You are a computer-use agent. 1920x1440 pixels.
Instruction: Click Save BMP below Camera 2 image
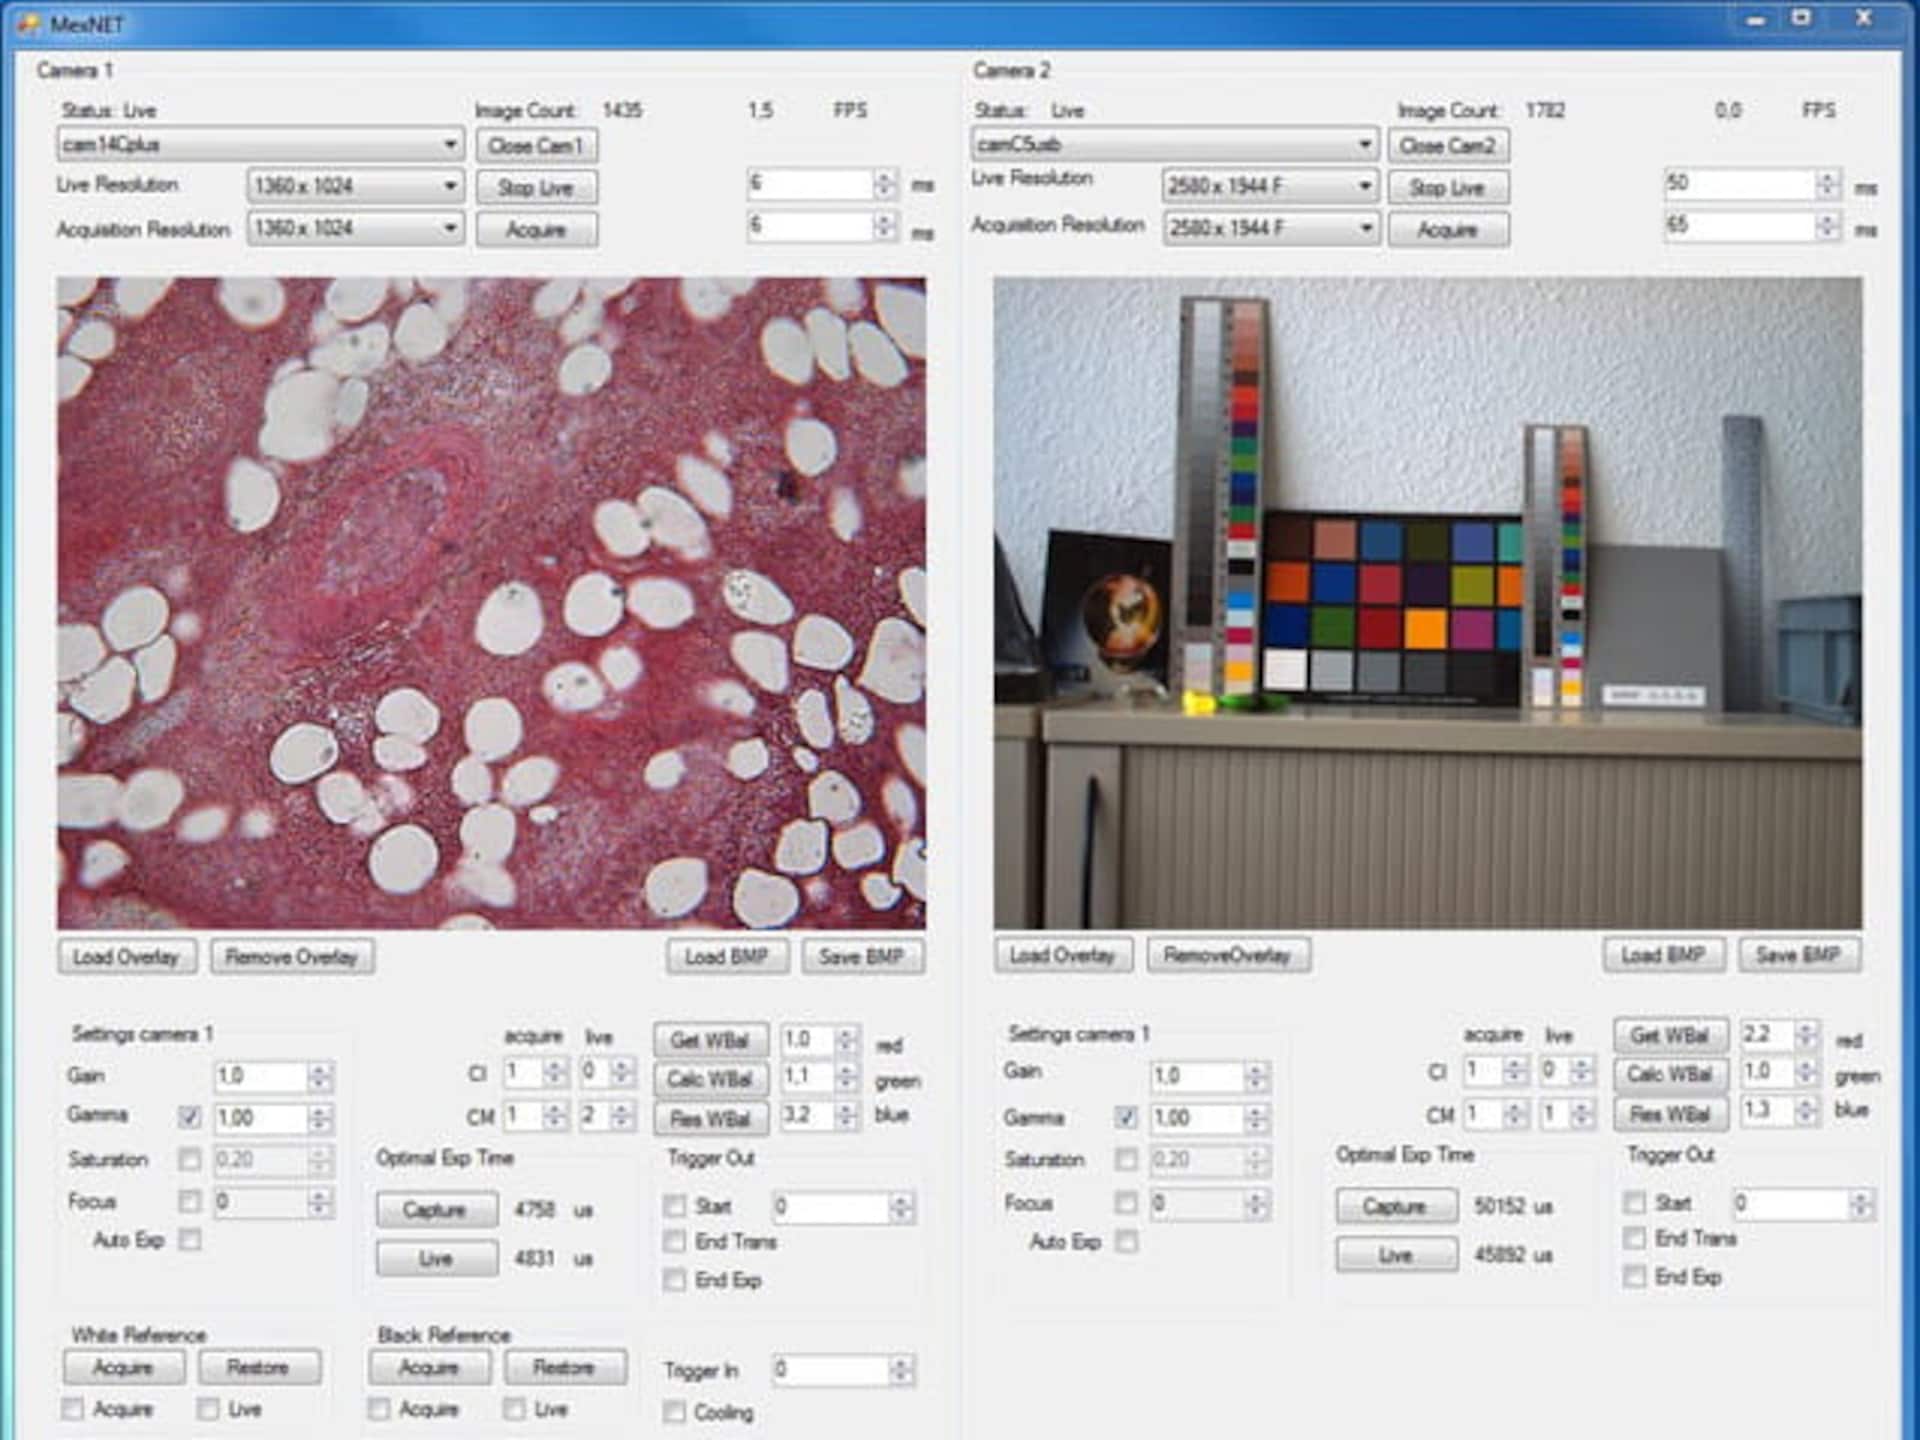[1799, 955]
